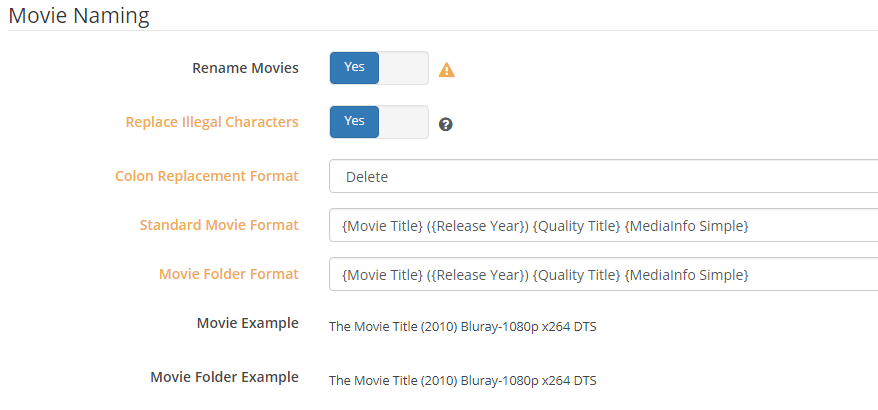
Task: Select the Rename Movies label
Action: (x=245, y=68)
